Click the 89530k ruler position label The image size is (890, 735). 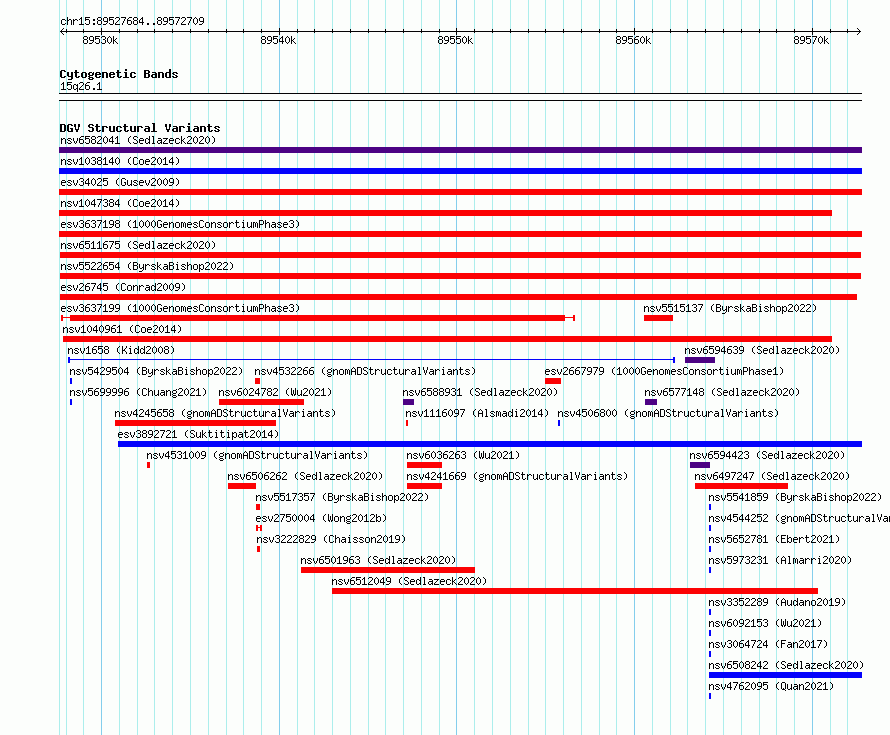tap(100, 40)
